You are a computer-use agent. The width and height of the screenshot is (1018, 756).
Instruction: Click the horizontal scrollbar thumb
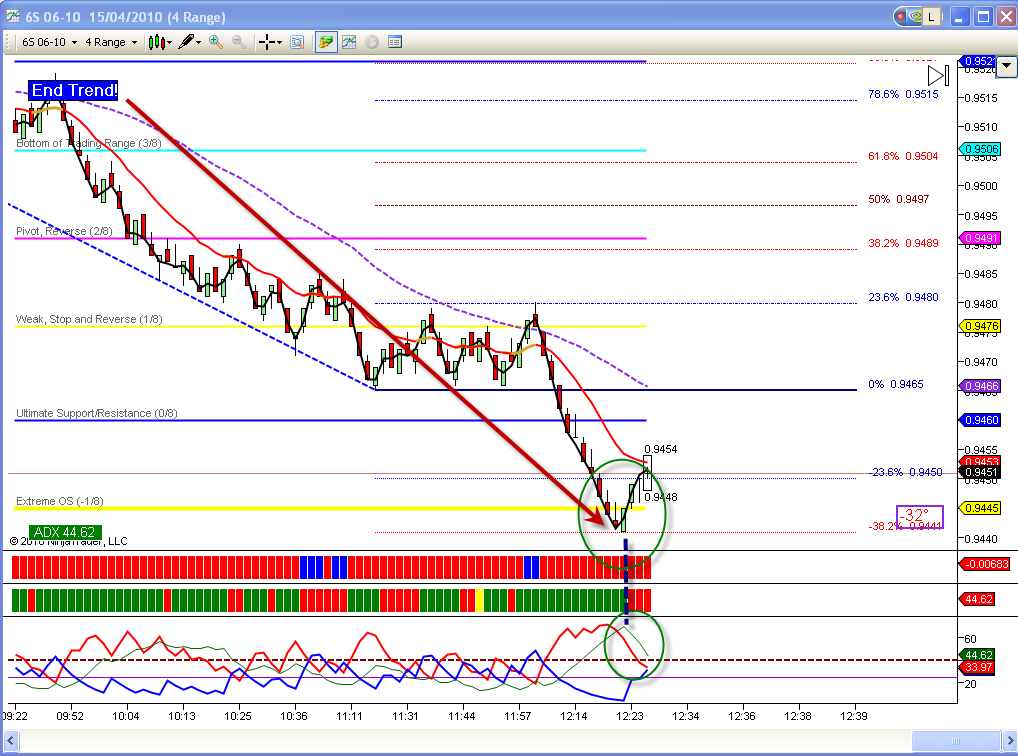coord(956,740)
